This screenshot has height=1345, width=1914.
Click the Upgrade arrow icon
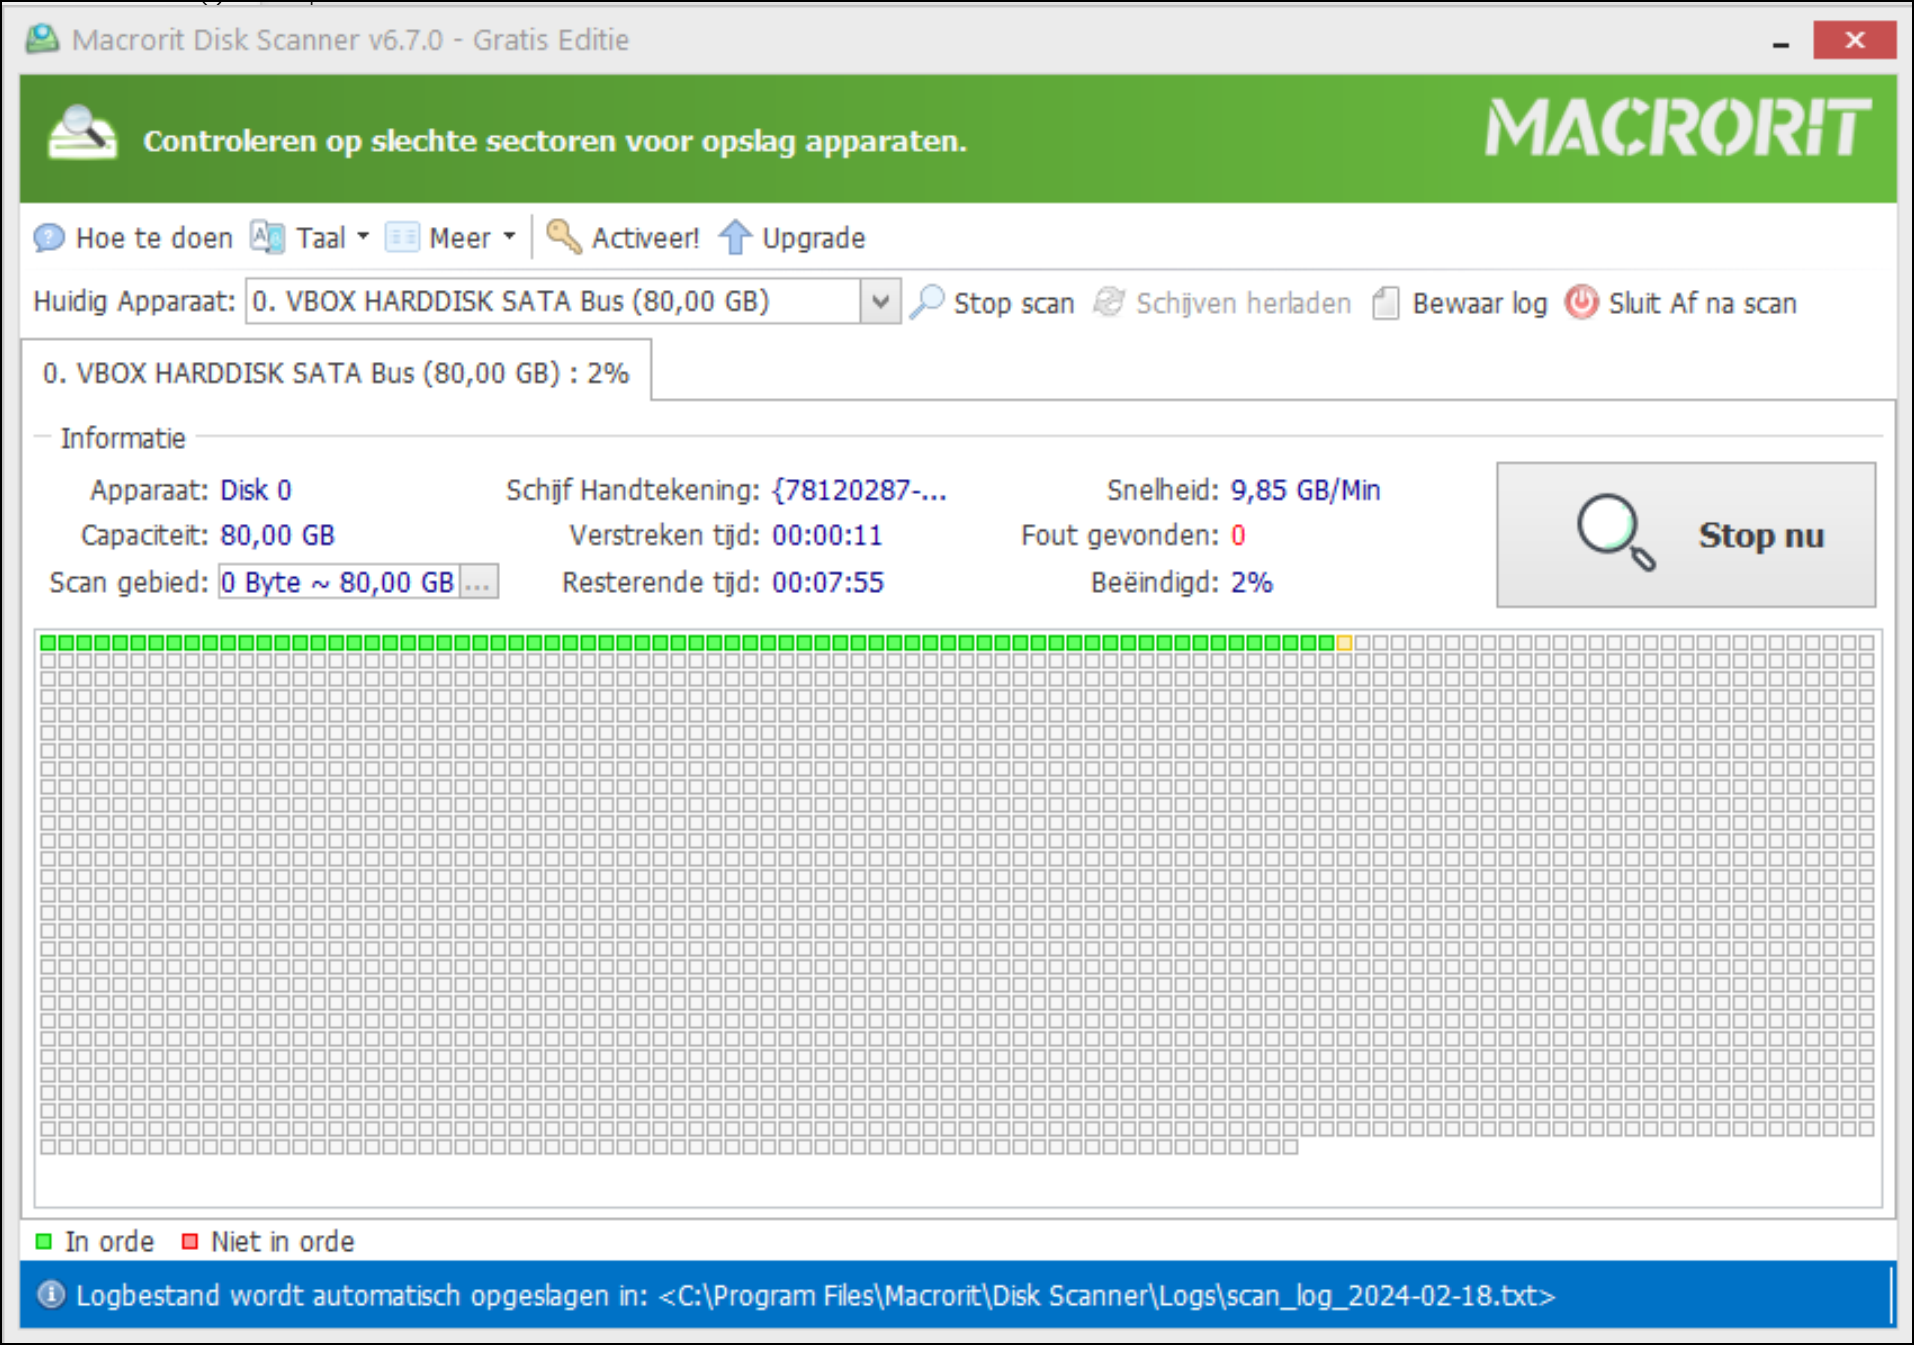coord(735,237)
